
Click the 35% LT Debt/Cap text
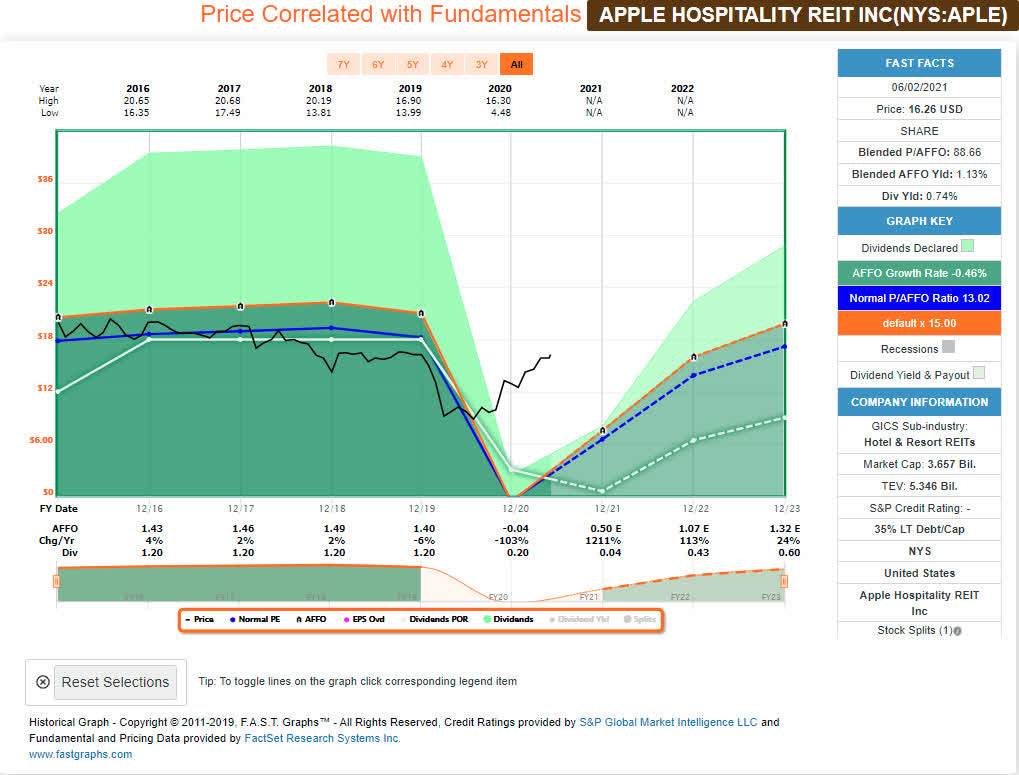tap(919, 529)
